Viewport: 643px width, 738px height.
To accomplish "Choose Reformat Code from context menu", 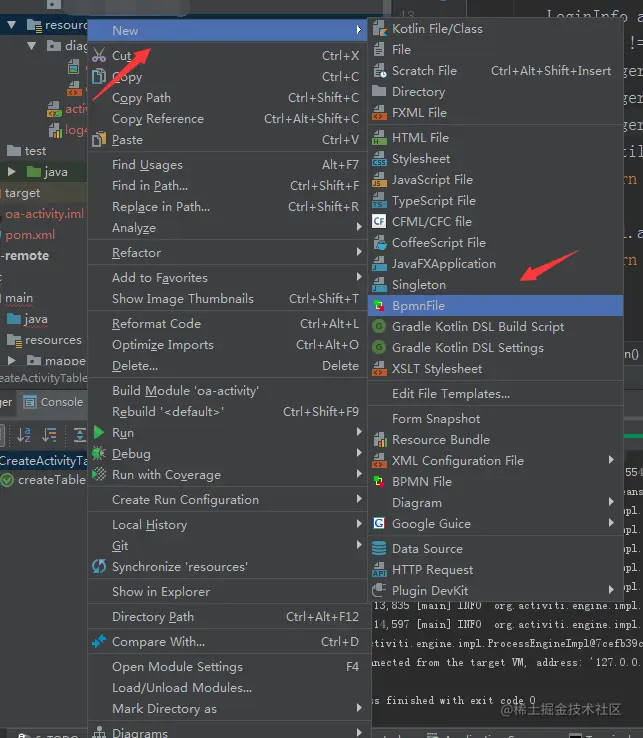I will (x=227, y=324).
